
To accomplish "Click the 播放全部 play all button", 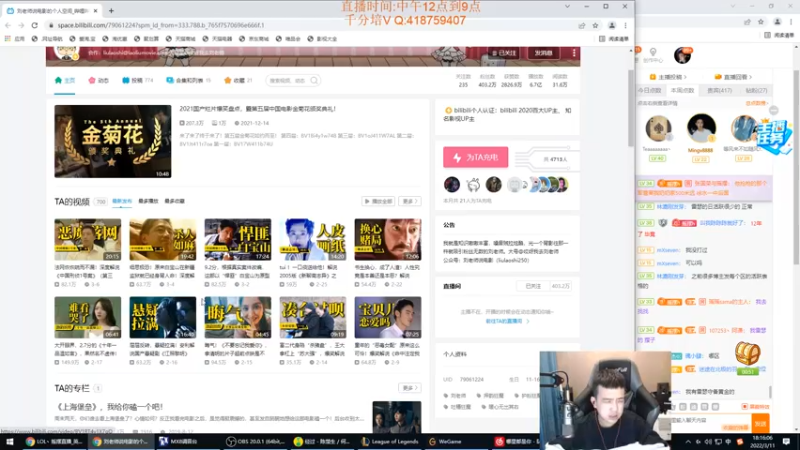I will pyautogui.click(x=378, y=202).
